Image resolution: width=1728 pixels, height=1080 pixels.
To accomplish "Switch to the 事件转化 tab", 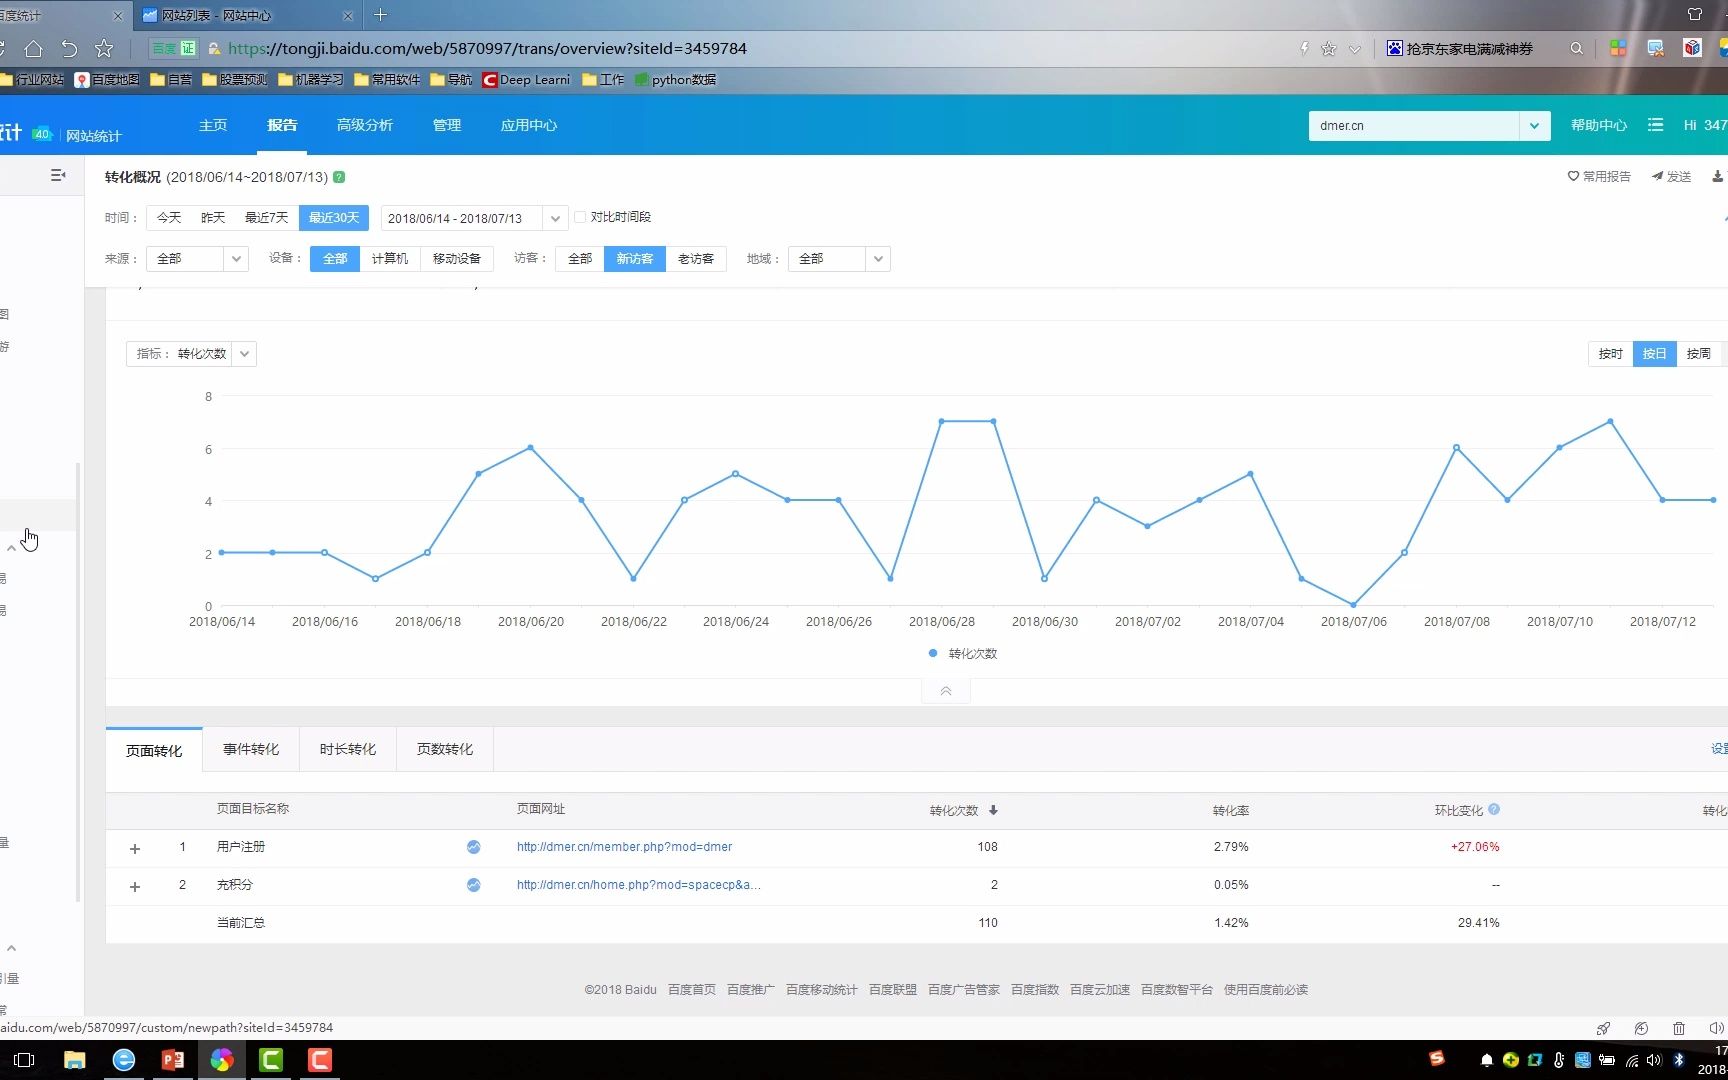I will point(251,749).
